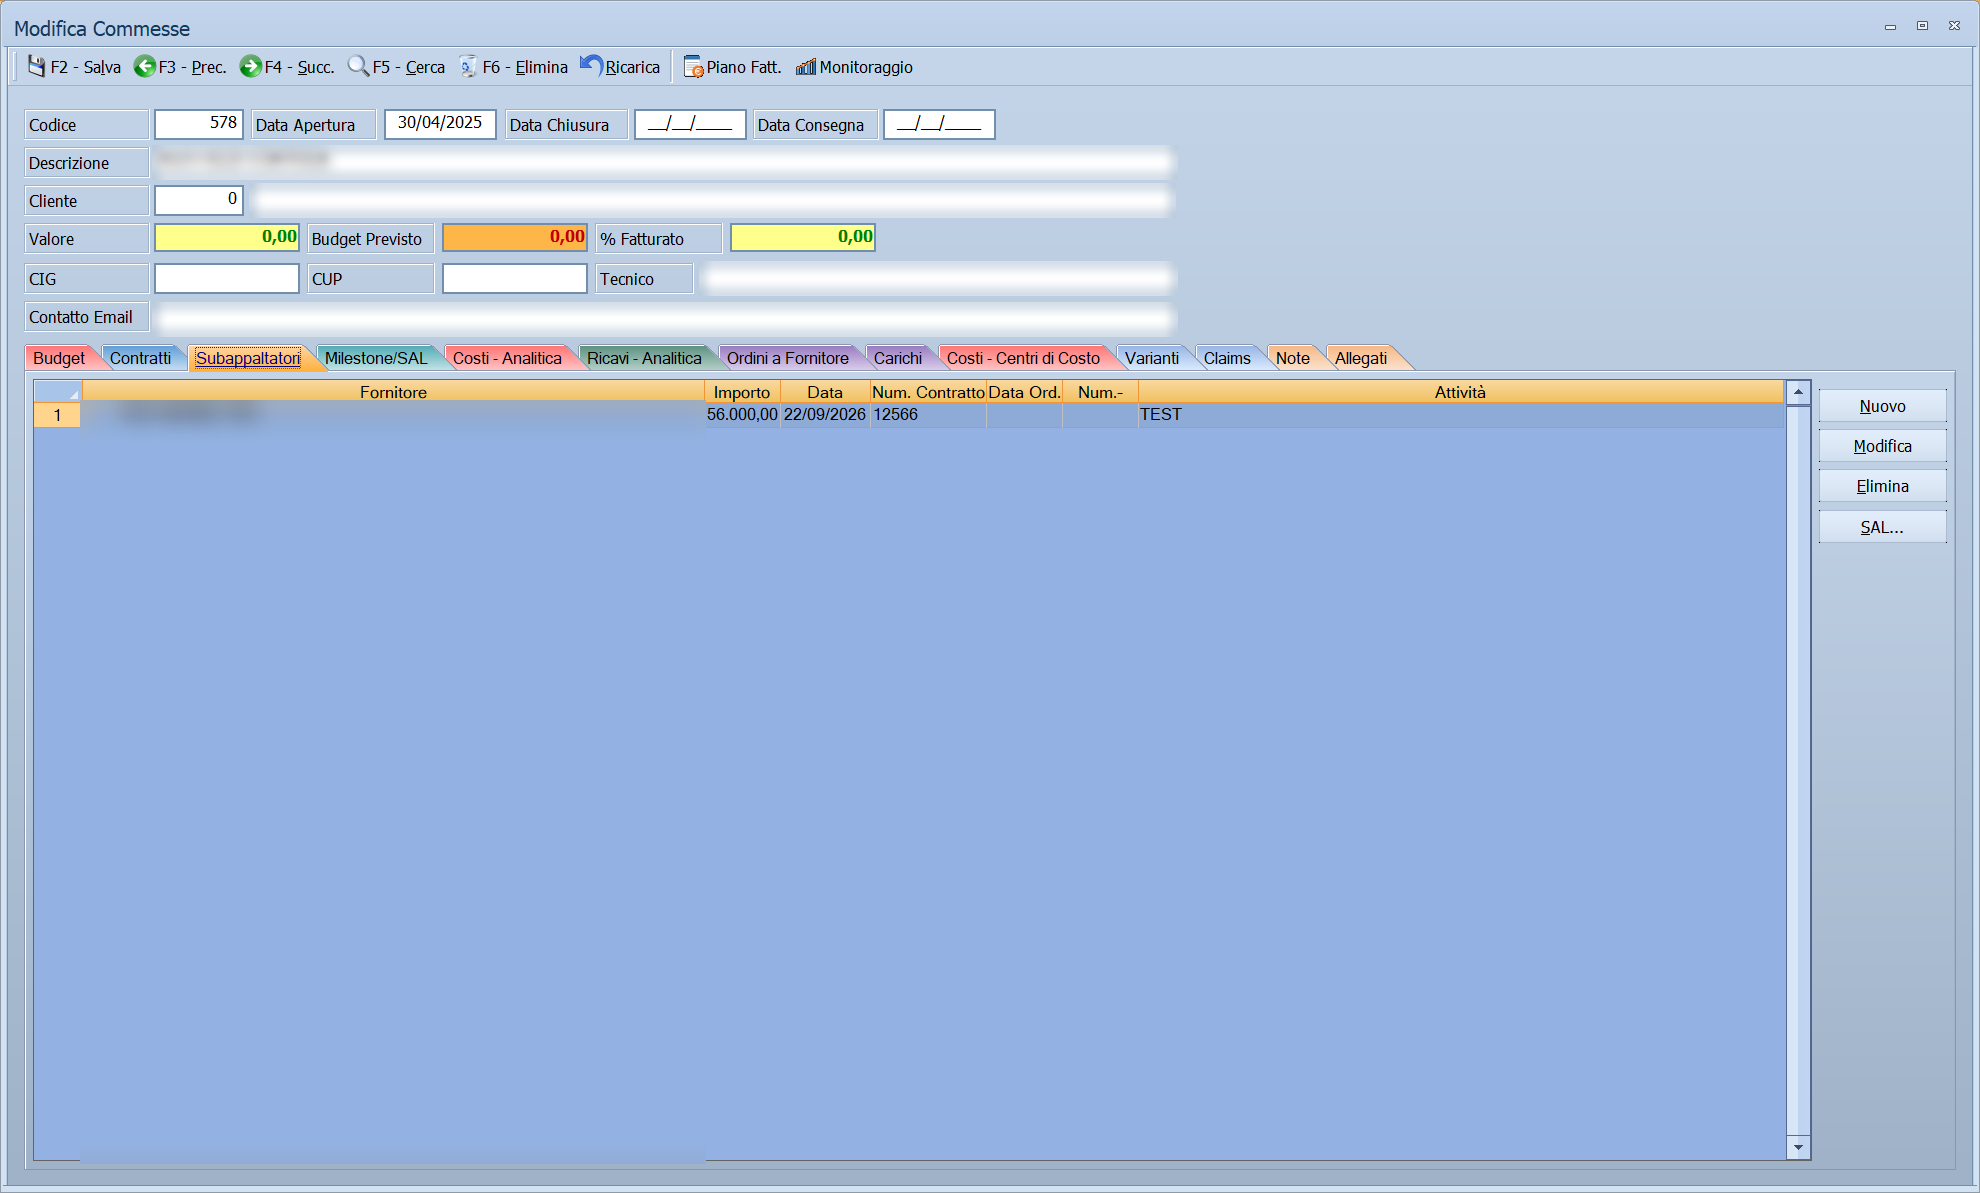Select row 1 header in grid

coord(58,415)
